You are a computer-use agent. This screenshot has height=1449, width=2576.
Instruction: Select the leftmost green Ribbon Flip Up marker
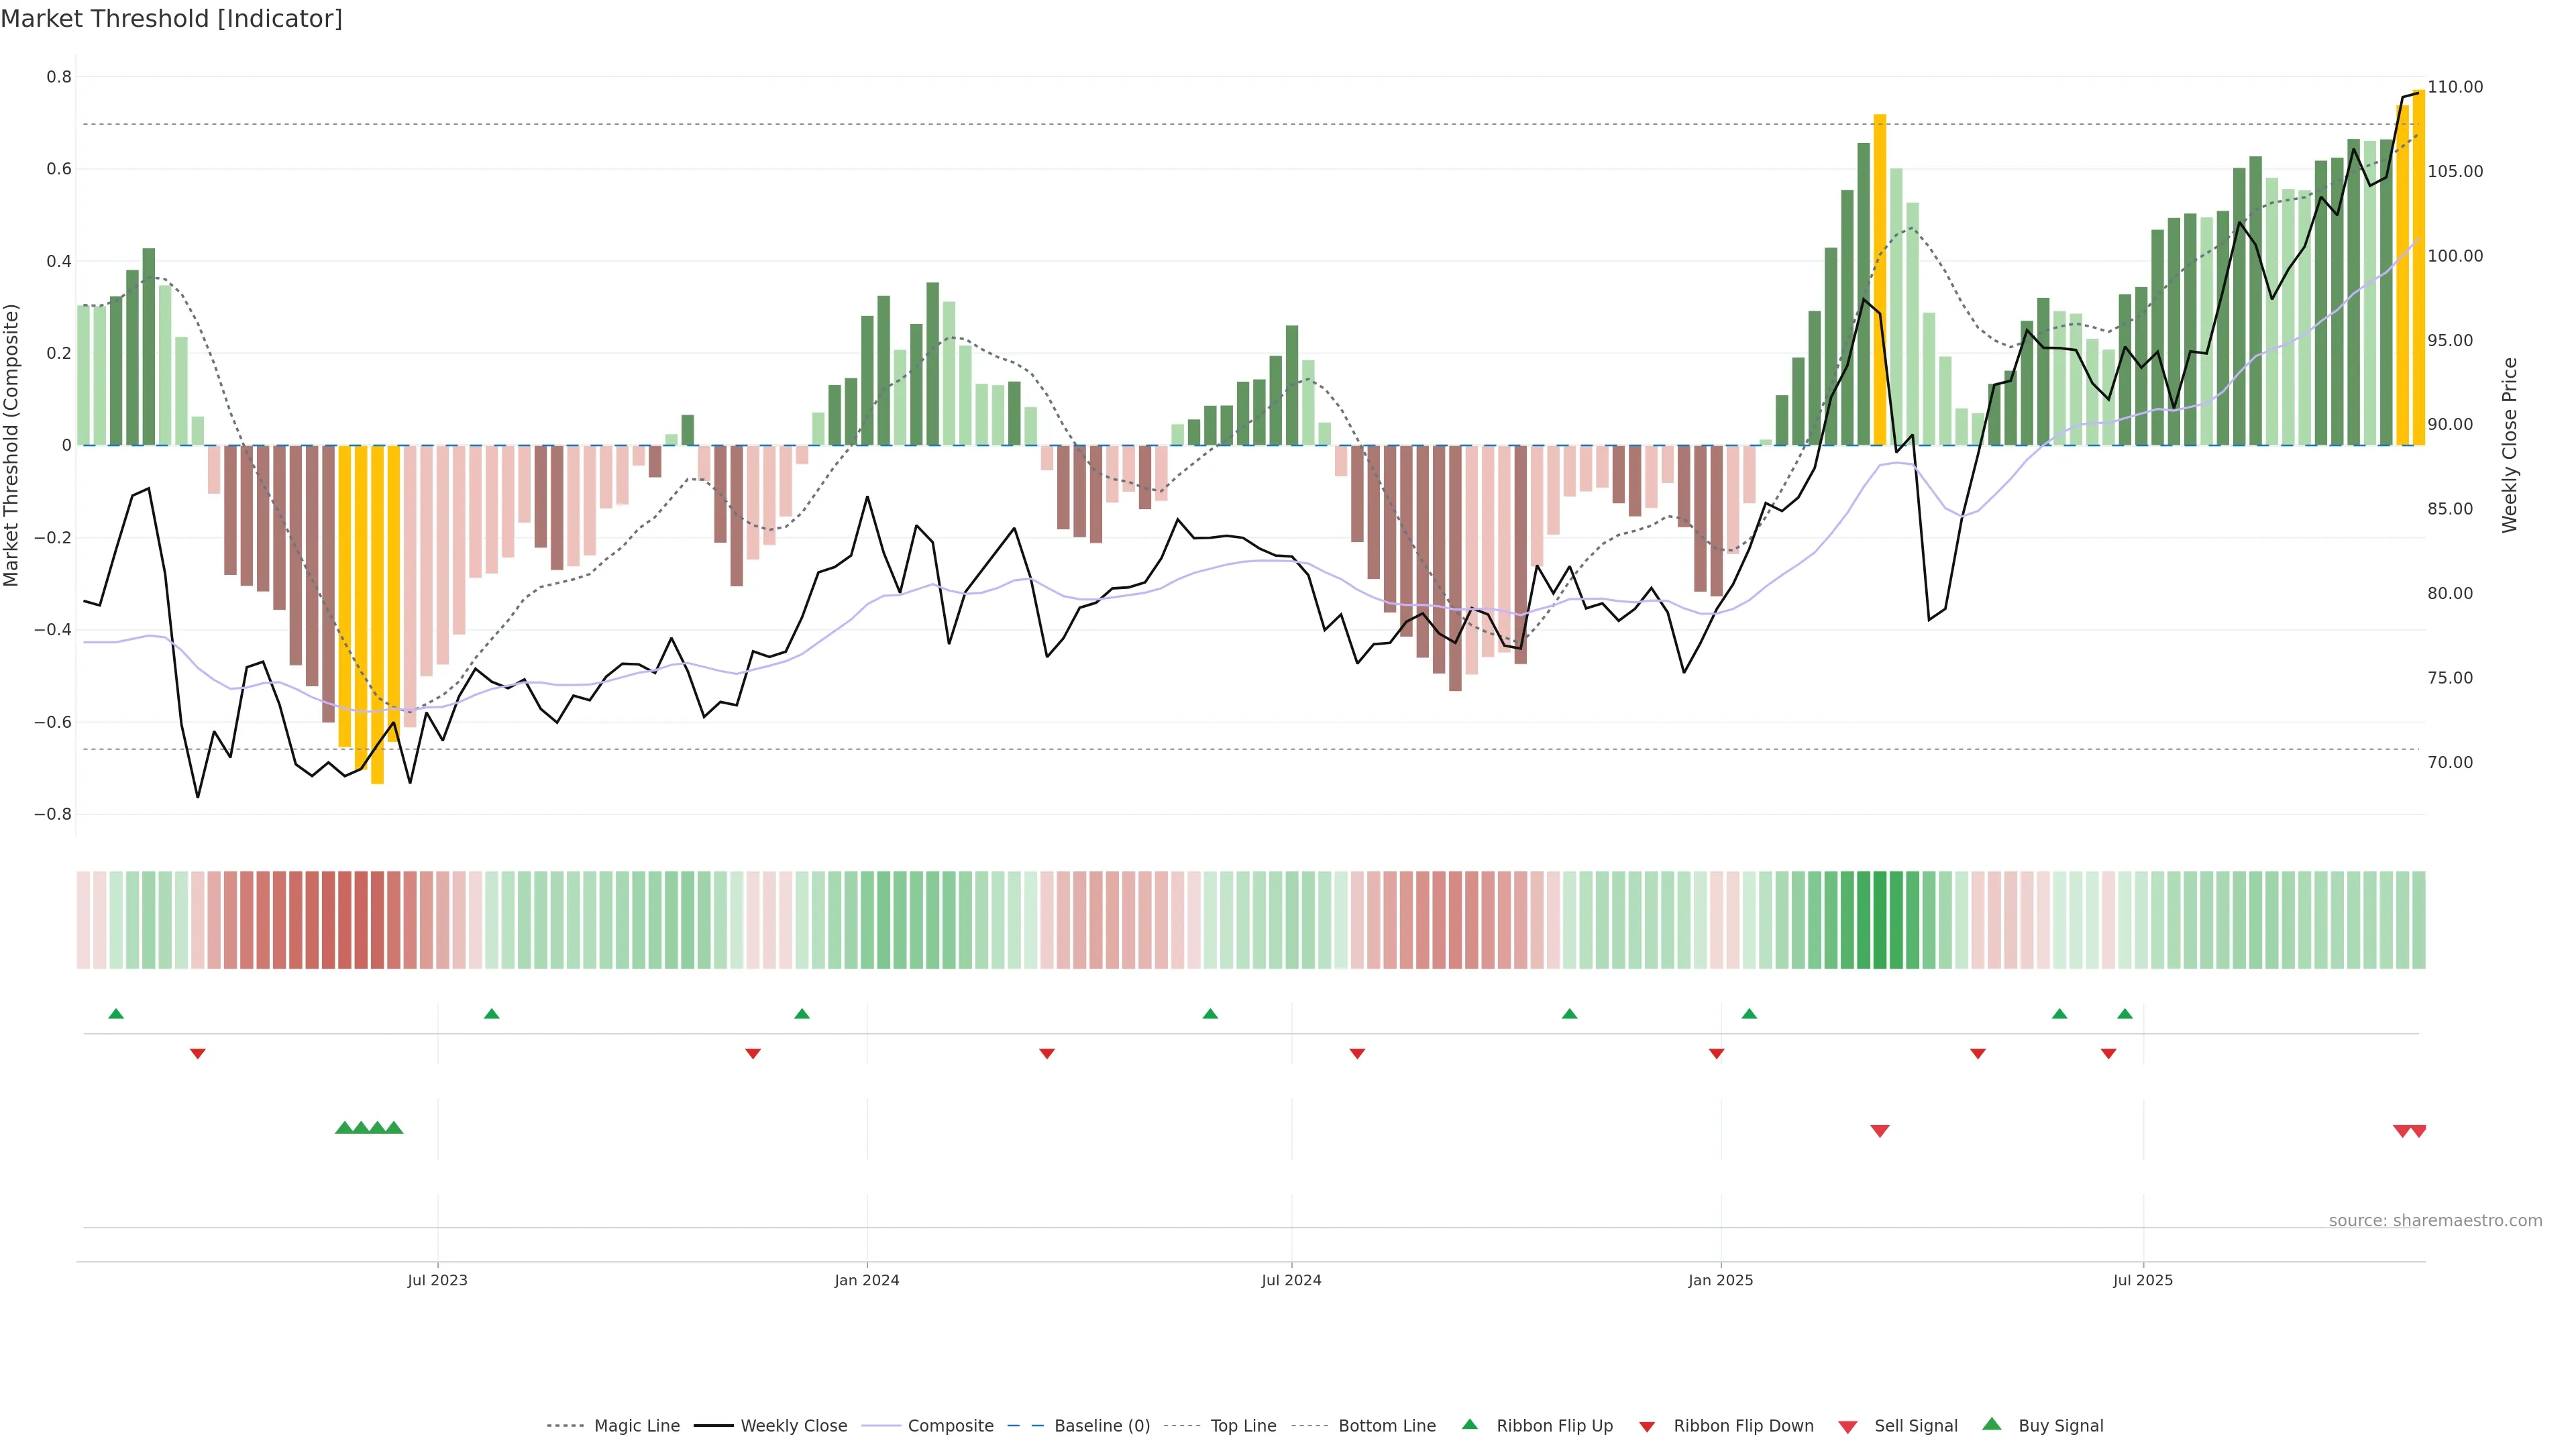coord(116,1014)
